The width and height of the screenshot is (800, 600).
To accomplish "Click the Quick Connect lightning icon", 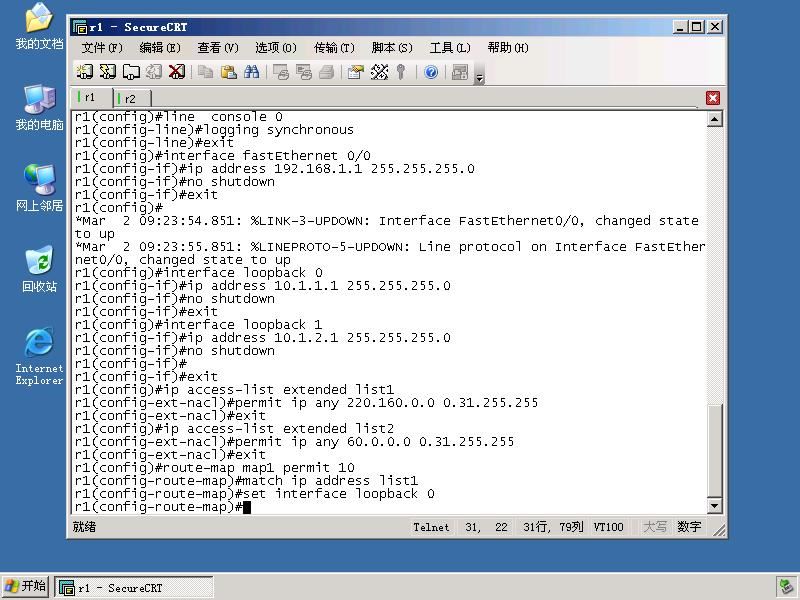I will click(108, 72).
